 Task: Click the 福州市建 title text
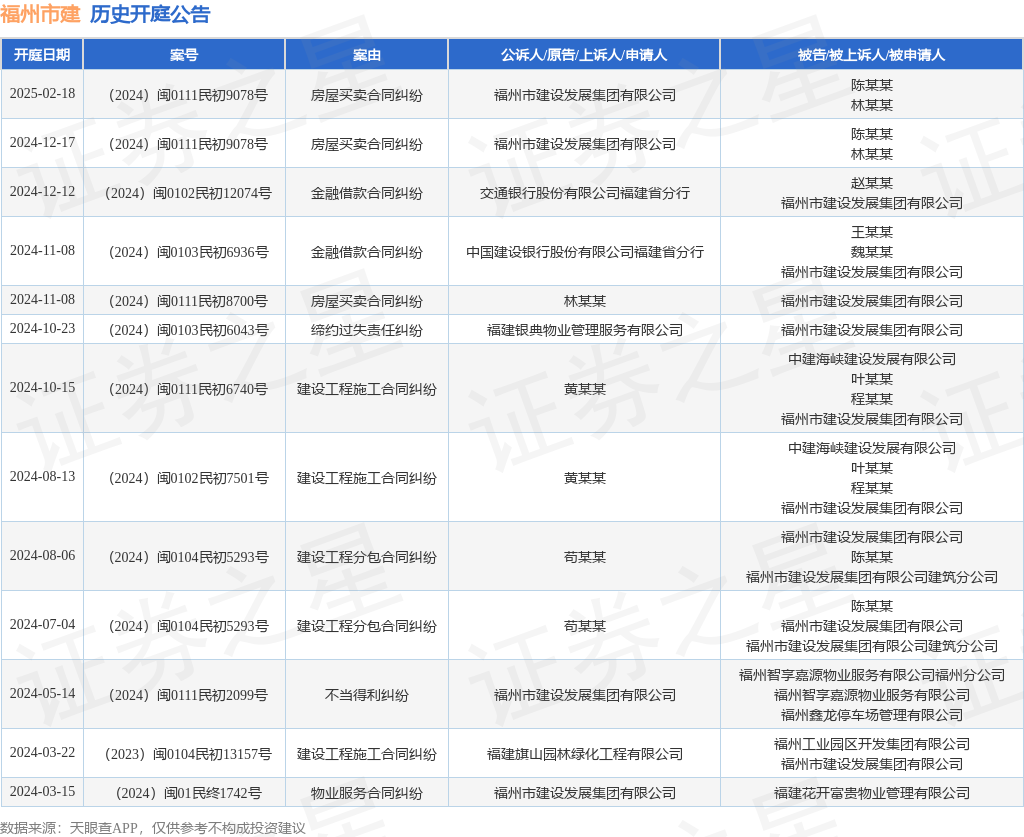click(x=40, y=14)
